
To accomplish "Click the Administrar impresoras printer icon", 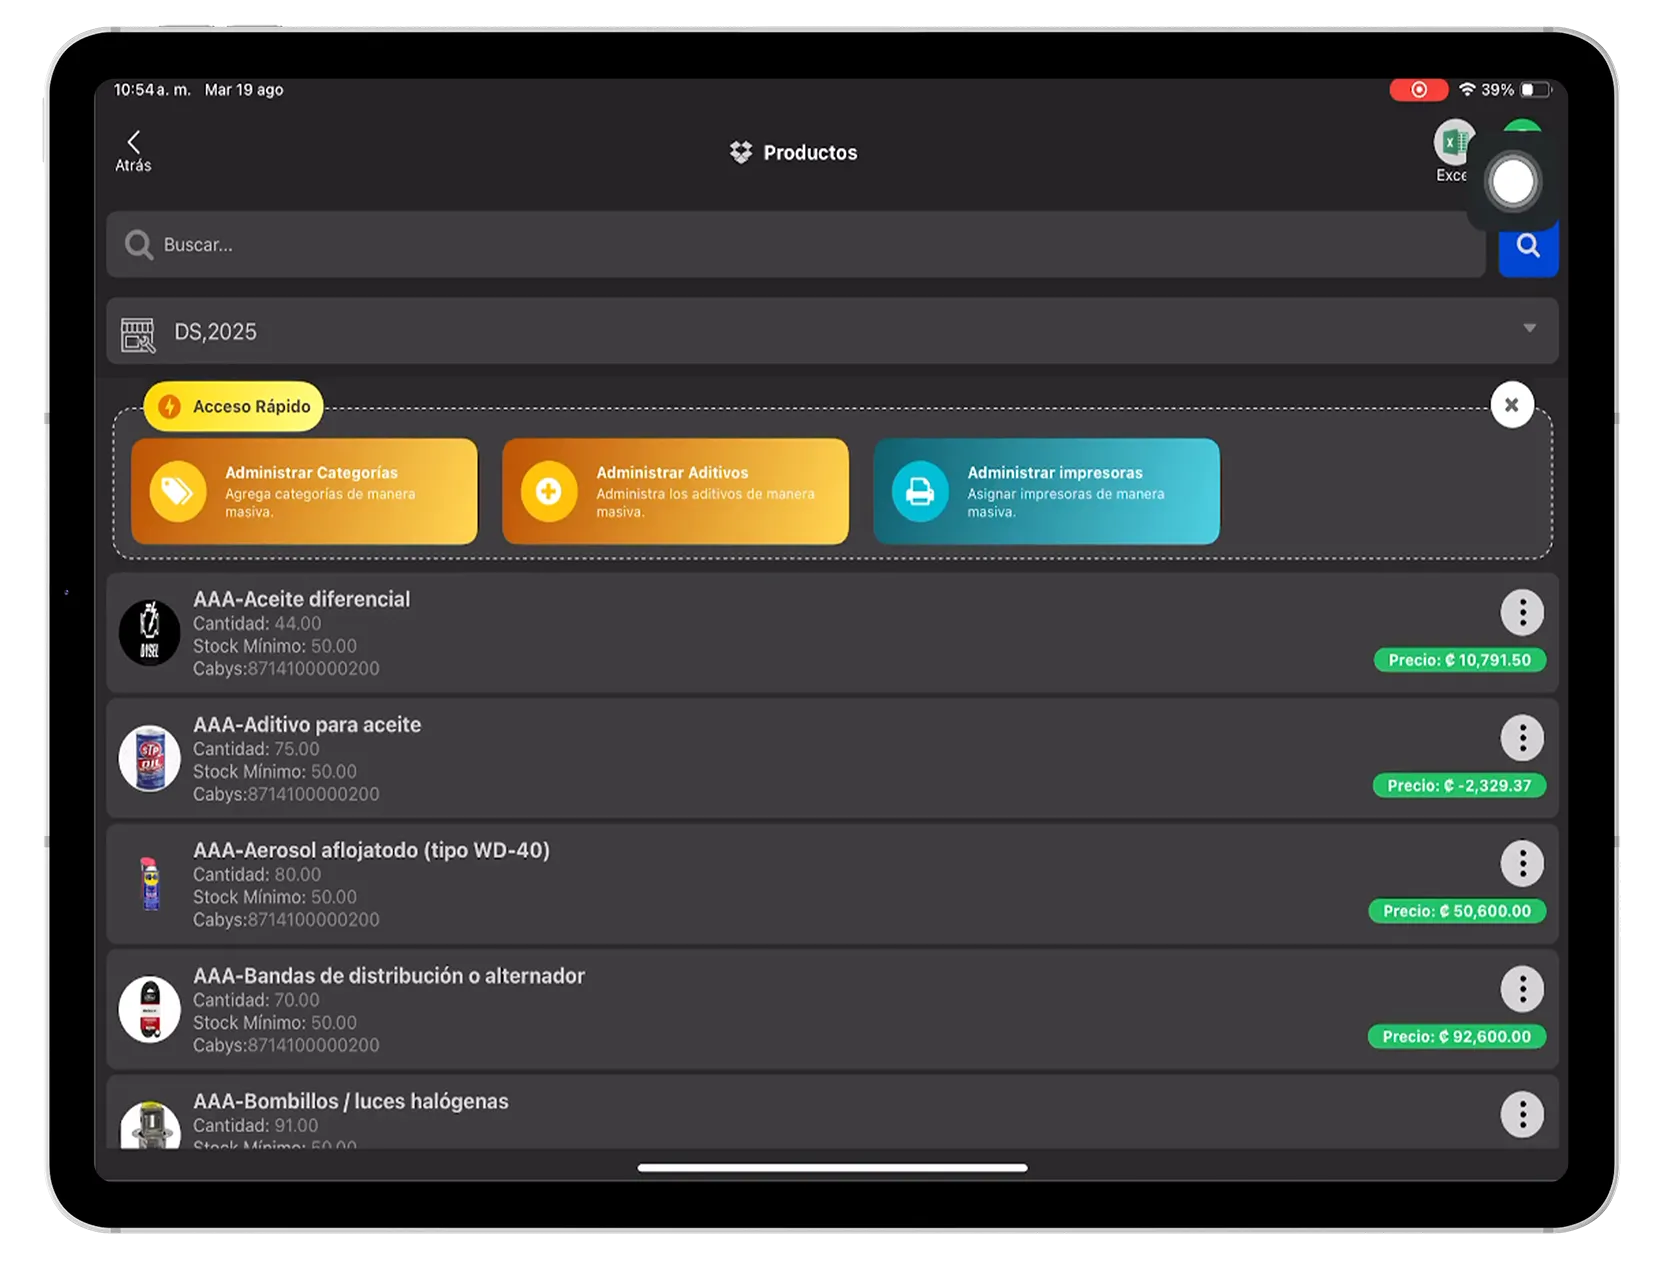I will click(920, 491).
